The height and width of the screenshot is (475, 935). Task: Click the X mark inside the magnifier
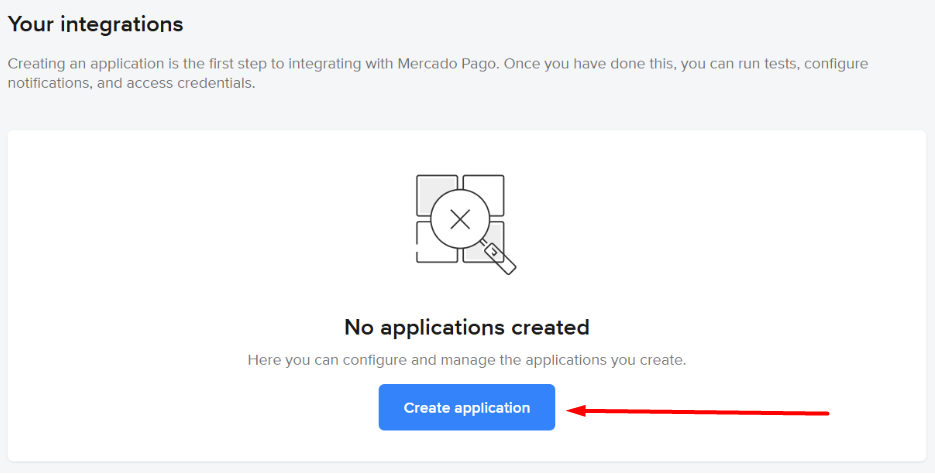pyautogui.click(x=460, y=220)
